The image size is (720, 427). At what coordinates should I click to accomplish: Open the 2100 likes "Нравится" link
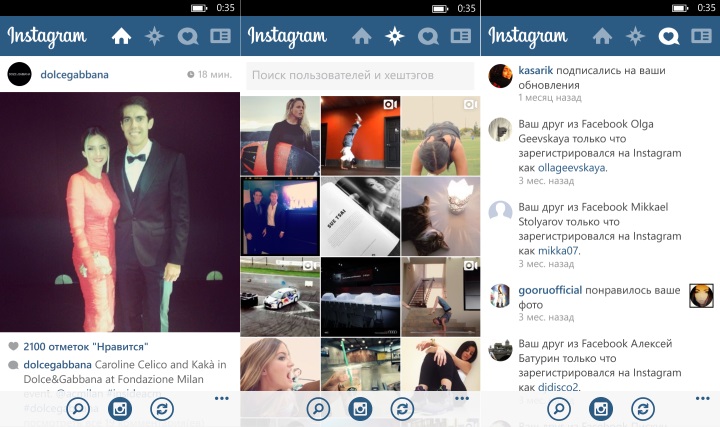86,347
